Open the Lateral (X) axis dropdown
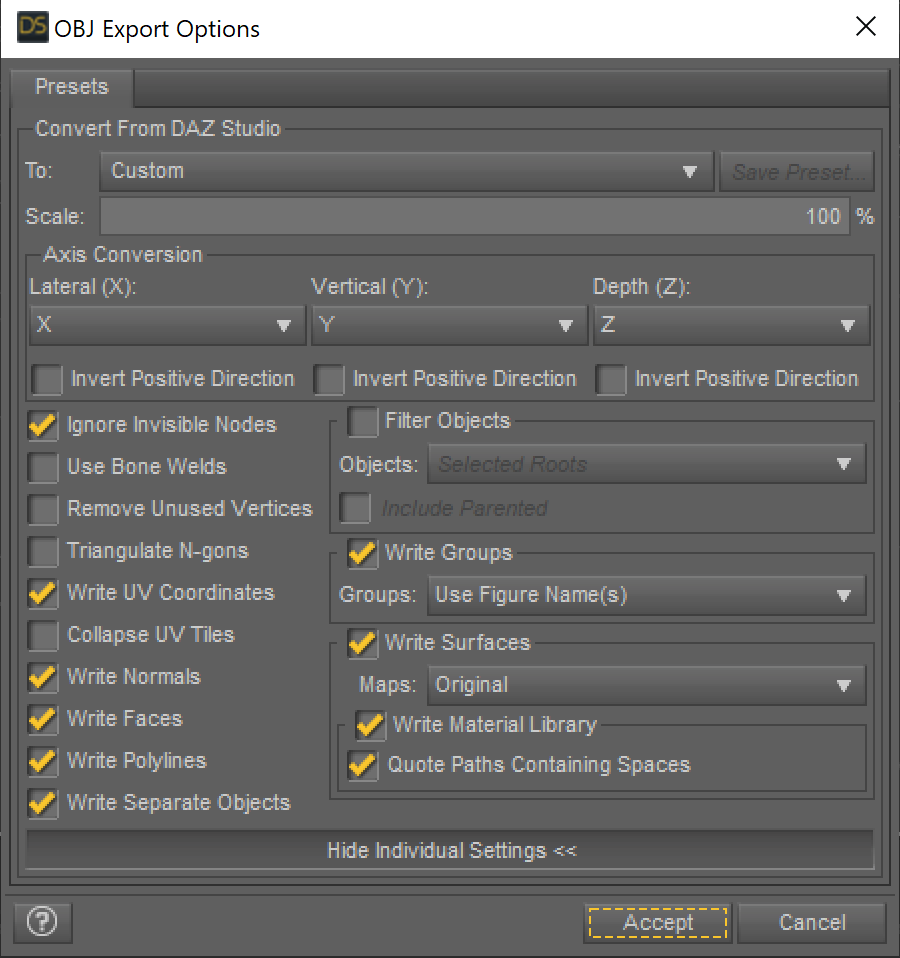 [167, 325]
